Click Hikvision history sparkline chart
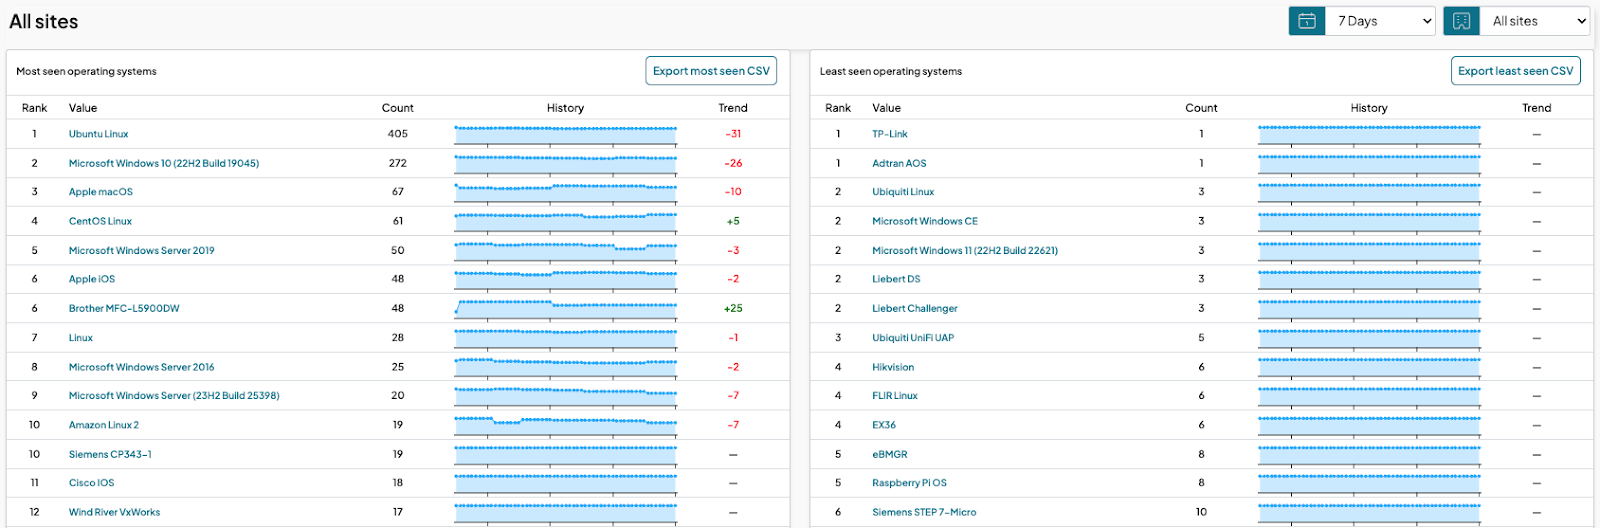 coord(1369,369)
